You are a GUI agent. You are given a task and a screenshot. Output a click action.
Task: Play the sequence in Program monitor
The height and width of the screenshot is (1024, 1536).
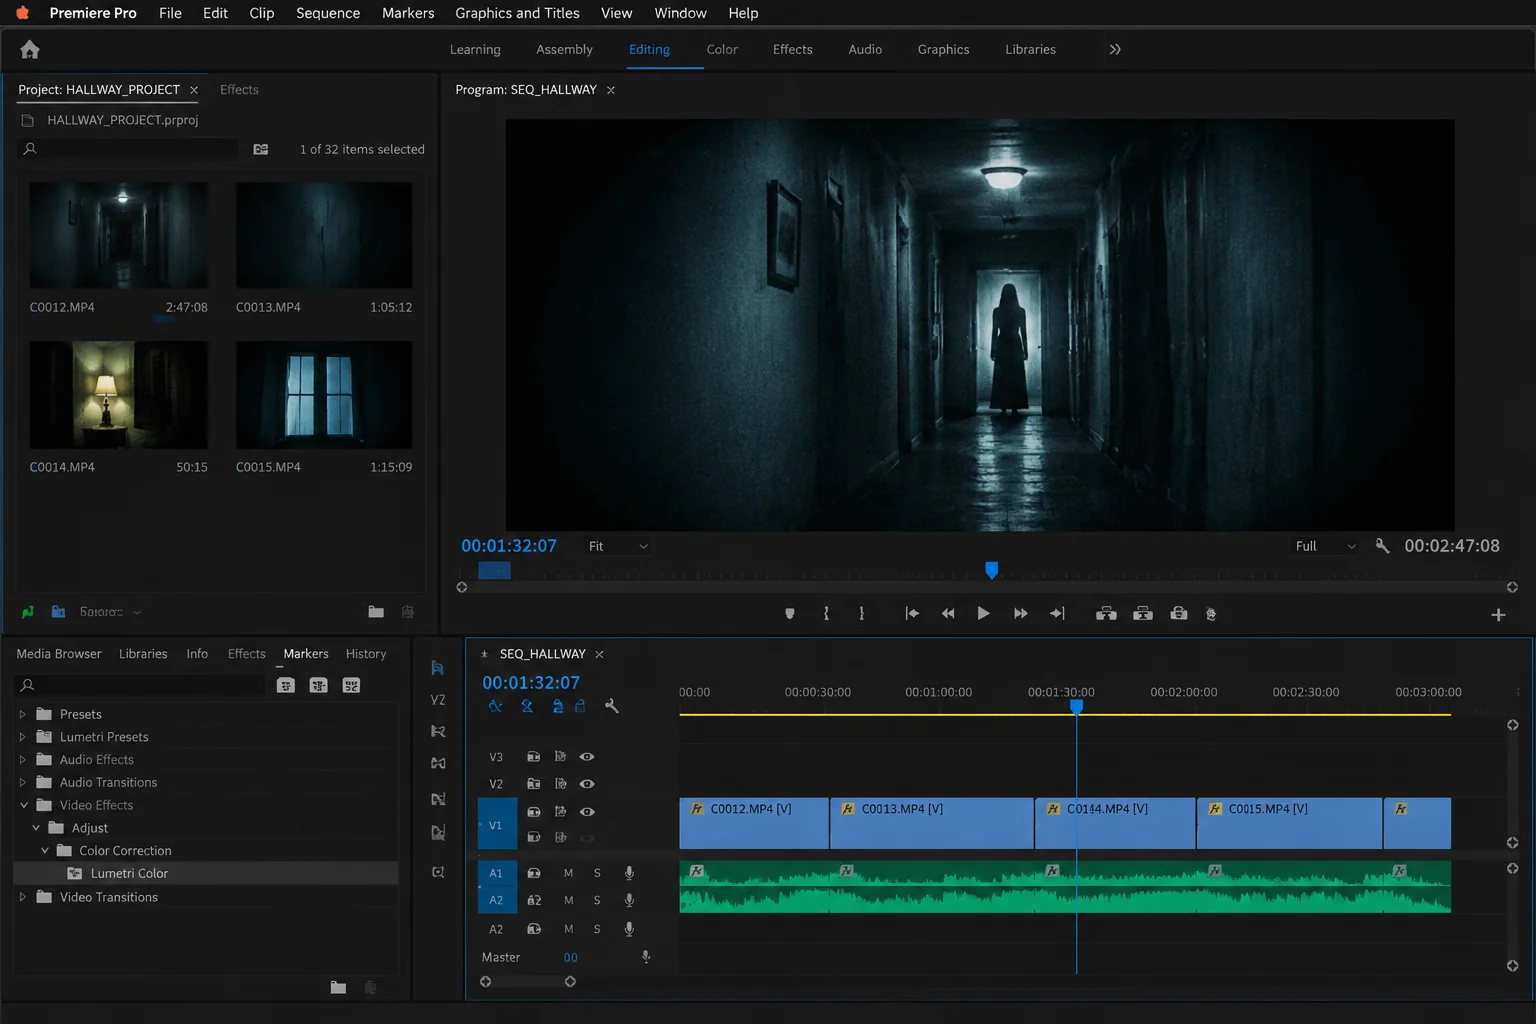[x=983, y=613]
